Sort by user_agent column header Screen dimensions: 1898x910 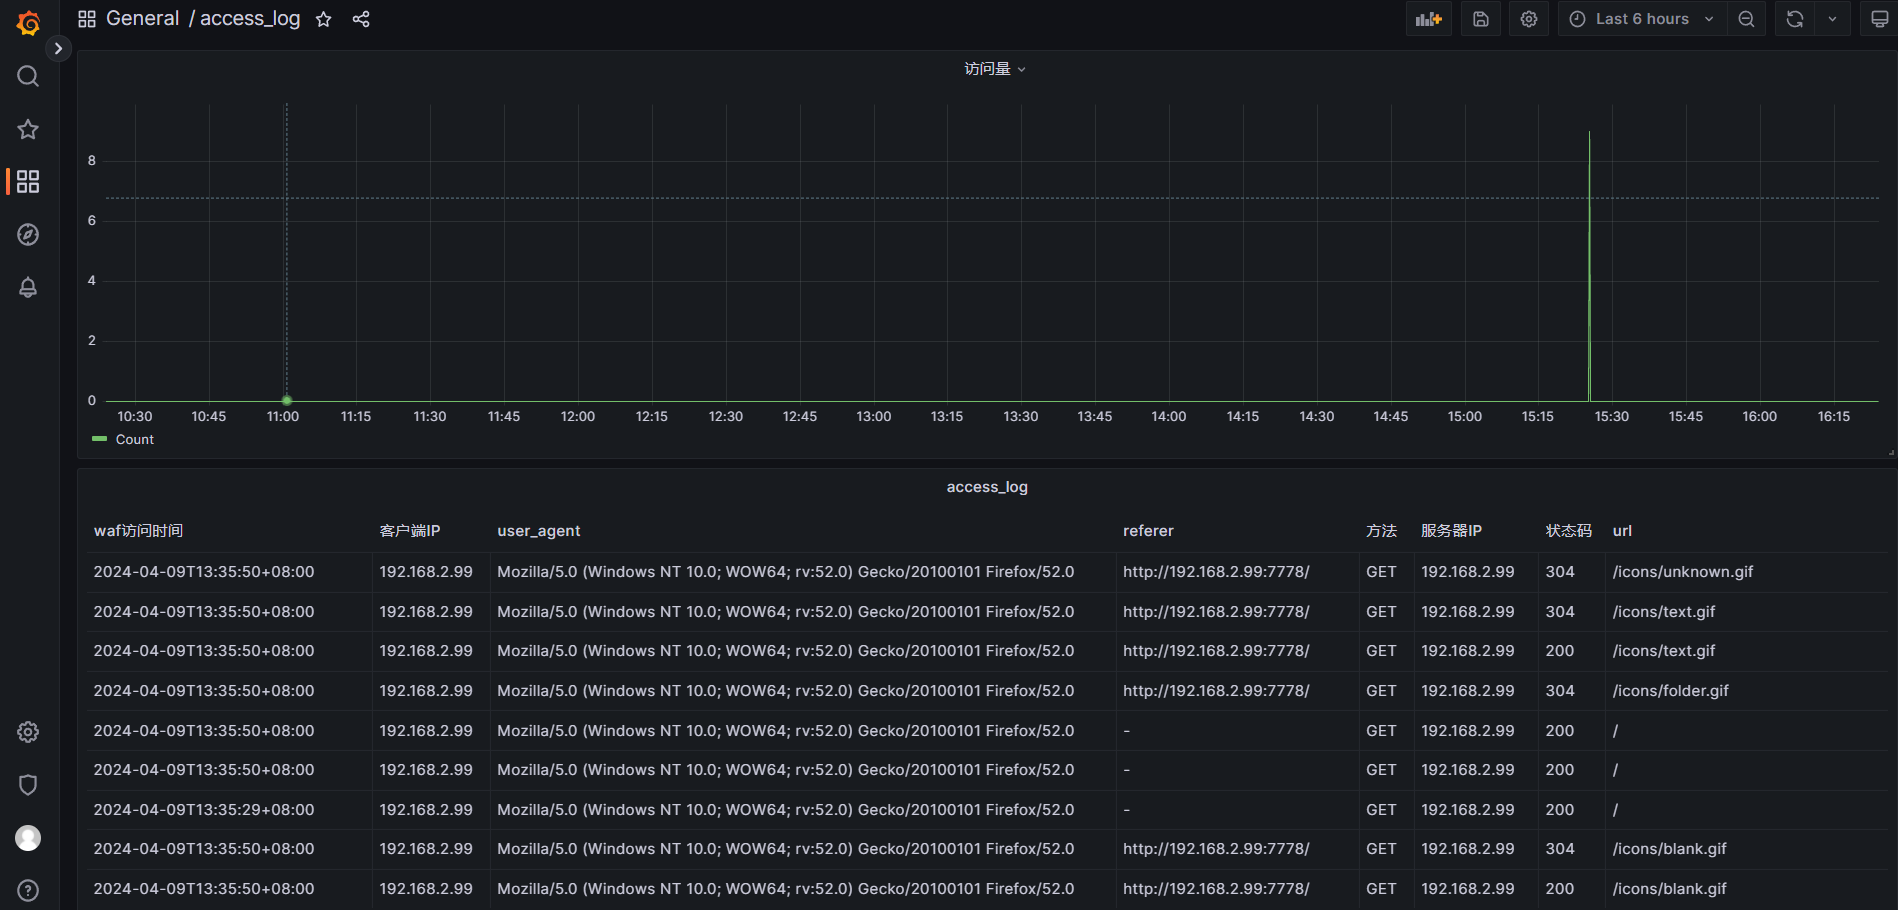pos(539,531)
